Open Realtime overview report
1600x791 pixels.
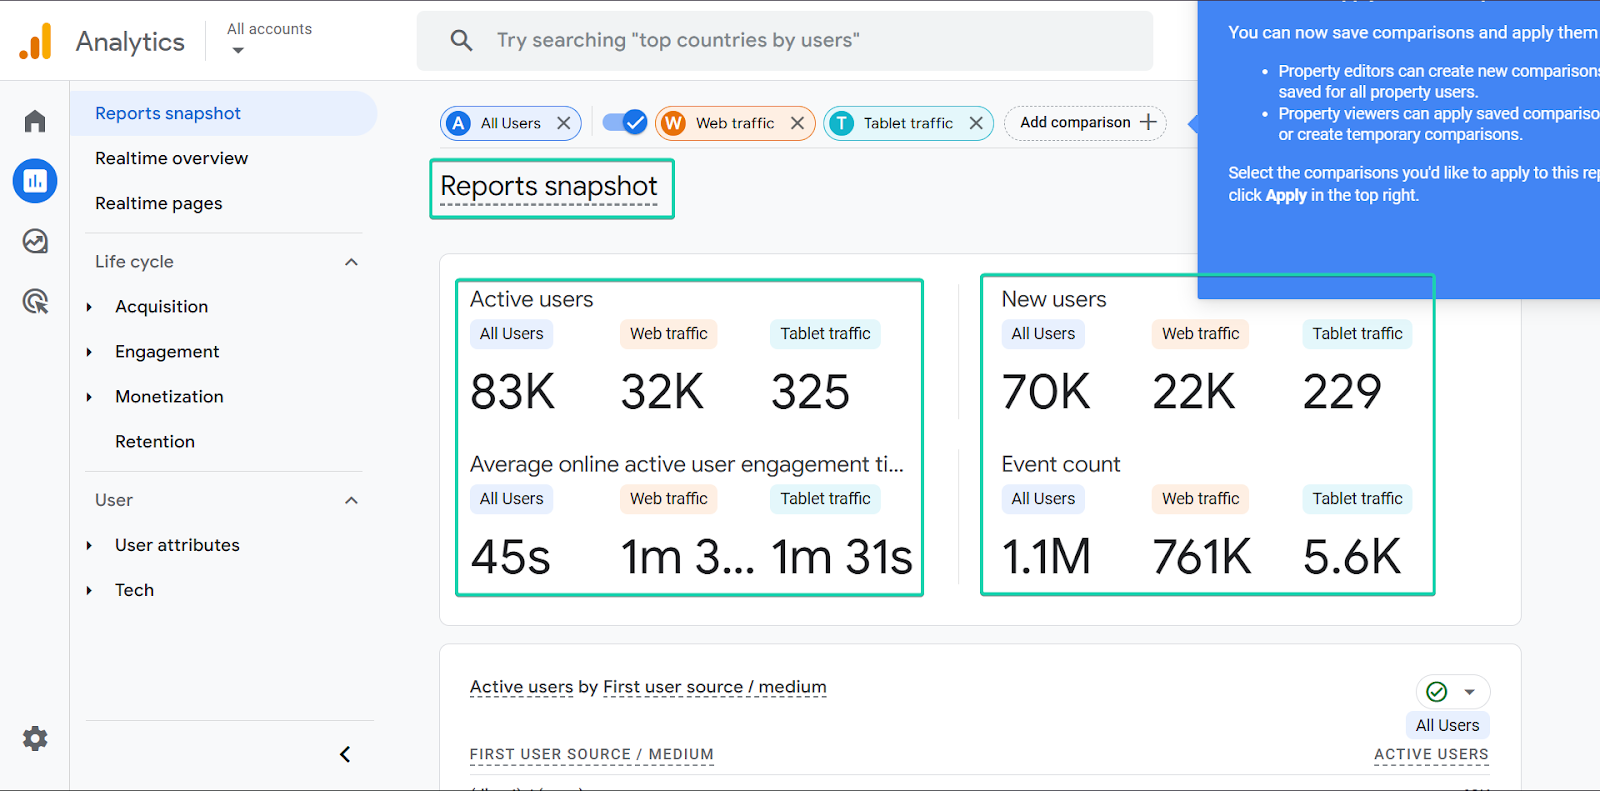(171, 158)
